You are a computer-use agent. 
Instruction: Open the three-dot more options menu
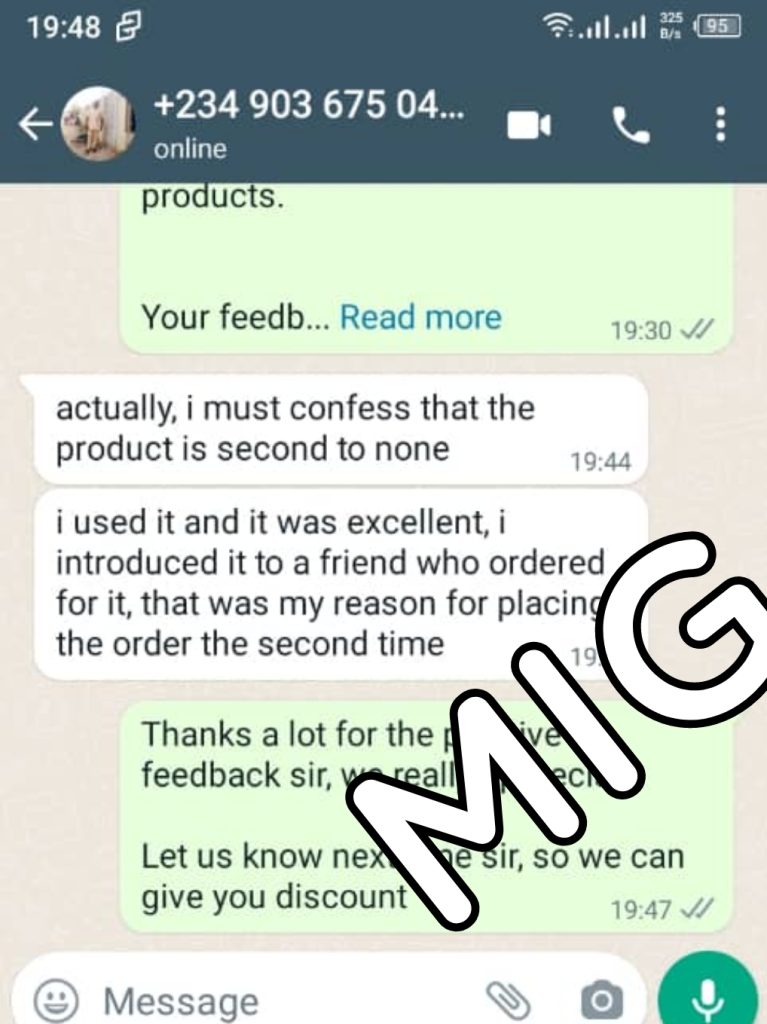coord(720,124)
